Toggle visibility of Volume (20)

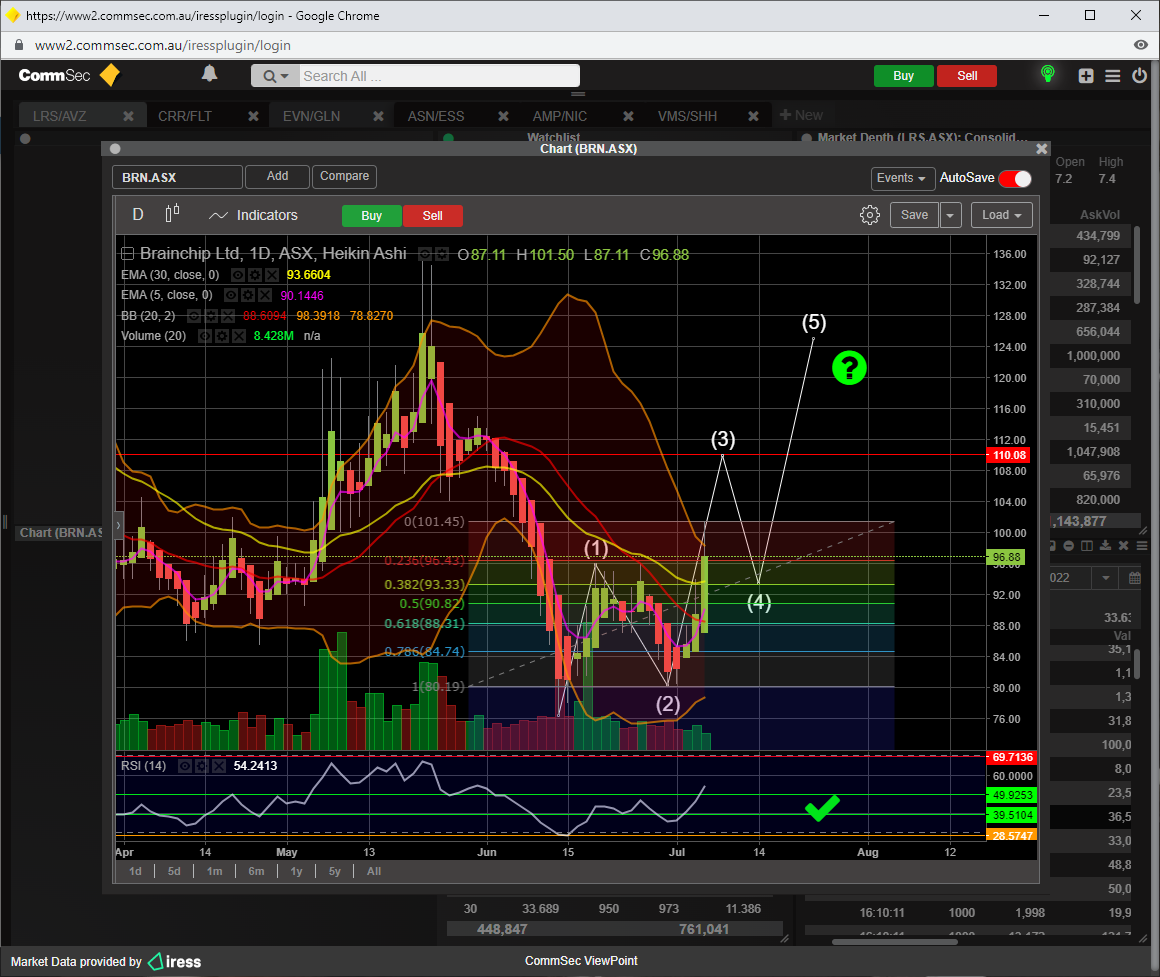pos(205,336)
